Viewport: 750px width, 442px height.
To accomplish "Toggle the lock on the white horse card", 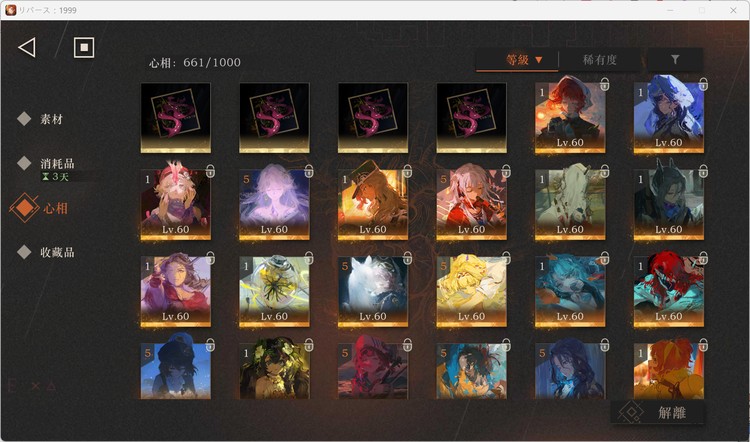I will pos(408,258).
